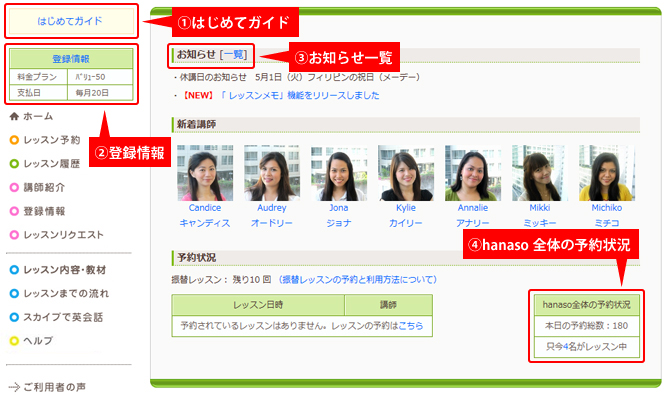The image size is (670, 395).
Task: Open ヘルプ in the sidebar
Action: 38,341
